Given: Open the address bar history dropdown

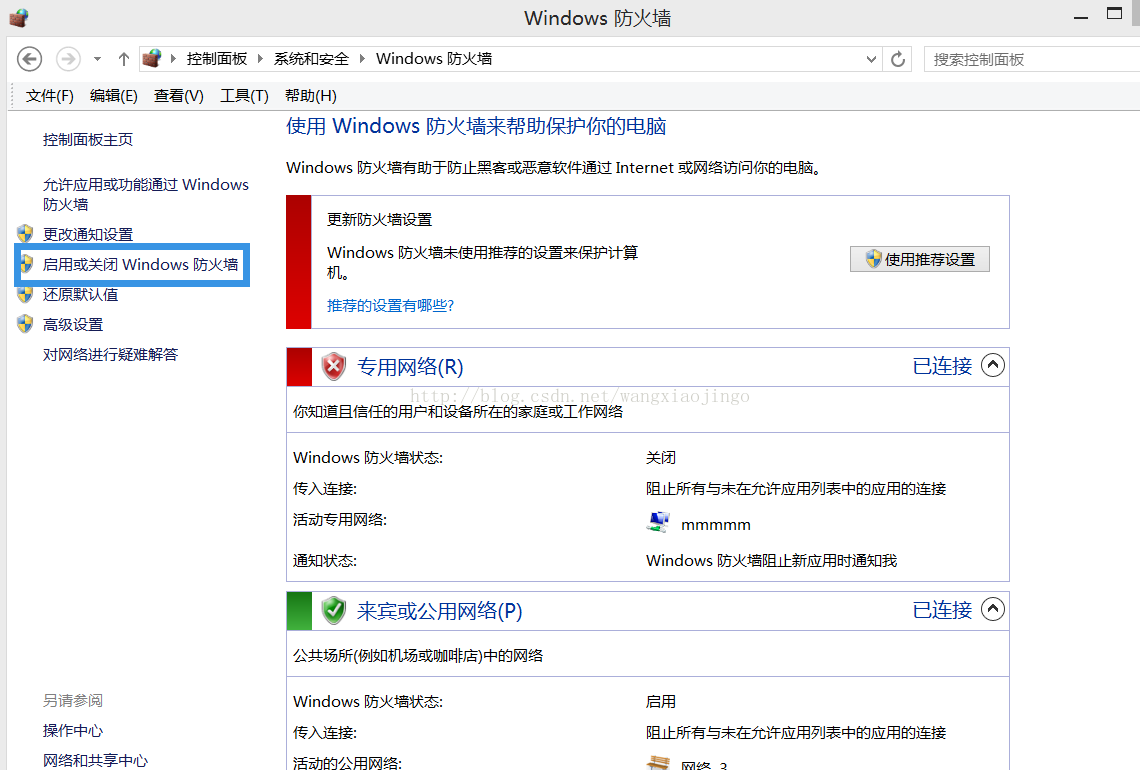Looking at the screenshot, I should click(871, 60).
